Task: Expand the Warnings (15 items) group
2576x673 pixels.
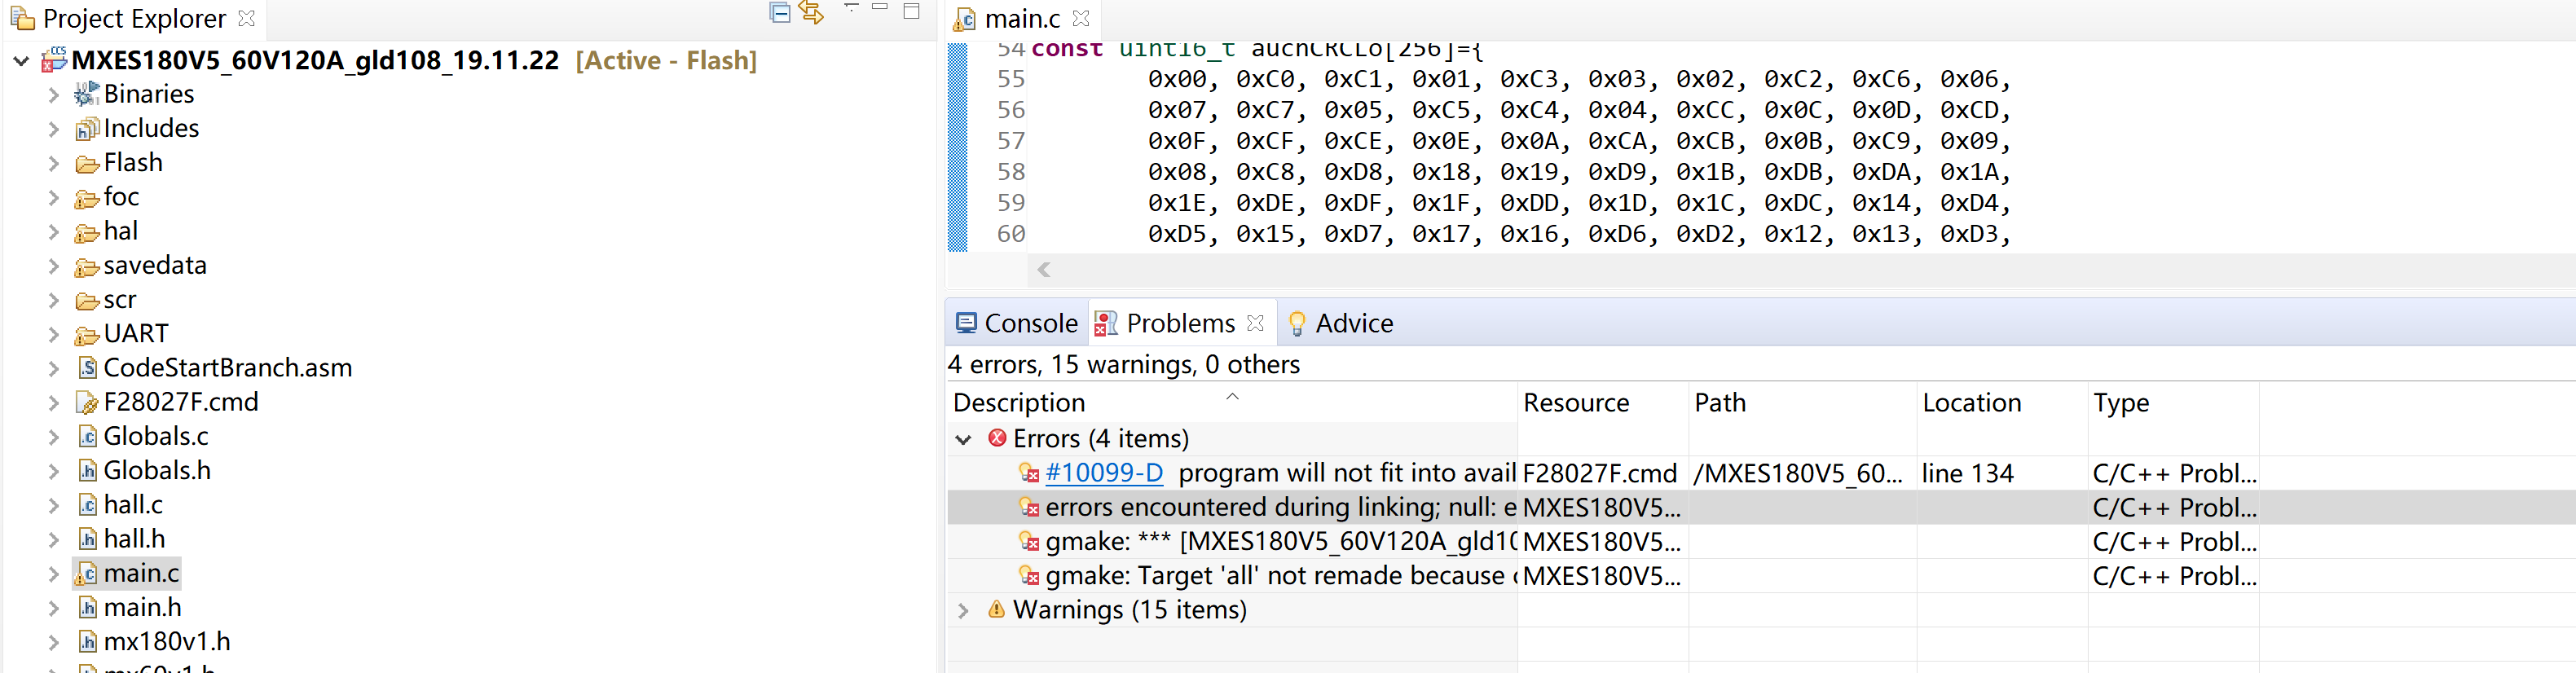Action: (963, 610)
